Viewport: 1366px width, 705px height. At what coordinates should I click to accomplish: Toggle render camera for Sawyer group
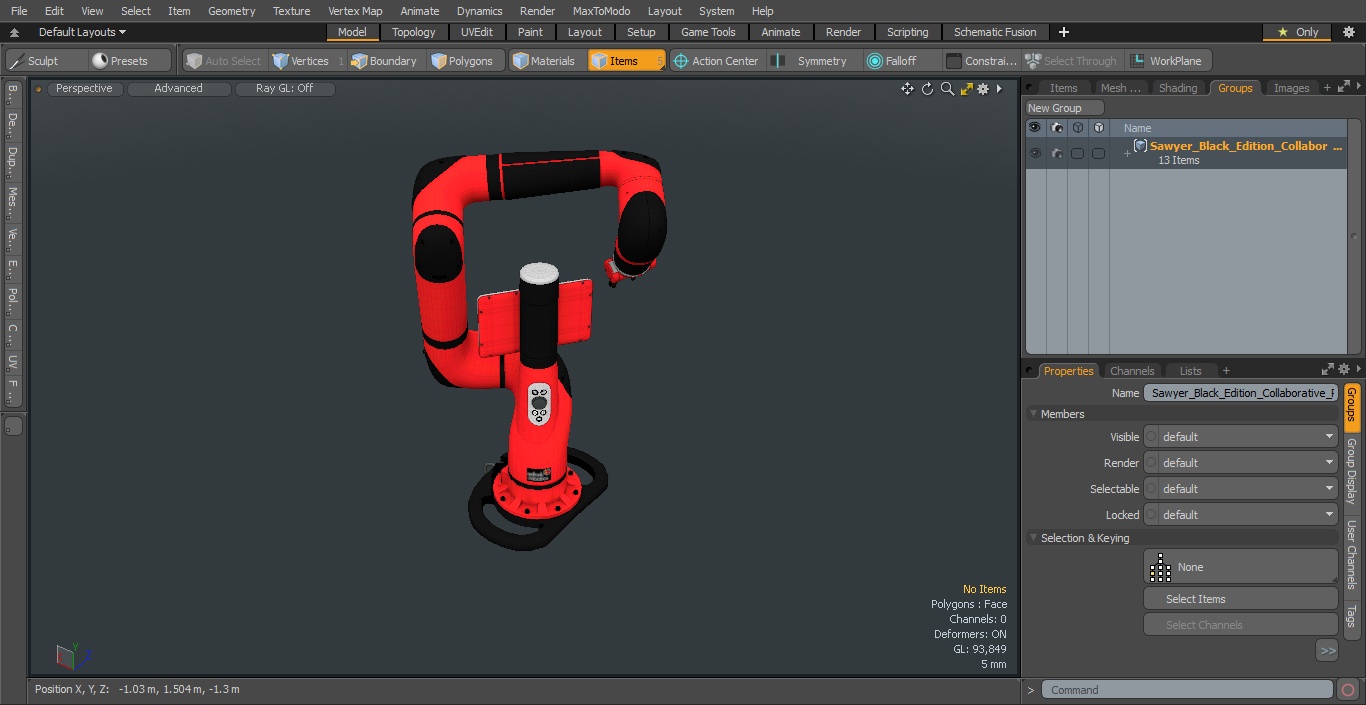tap(1057, 153)
